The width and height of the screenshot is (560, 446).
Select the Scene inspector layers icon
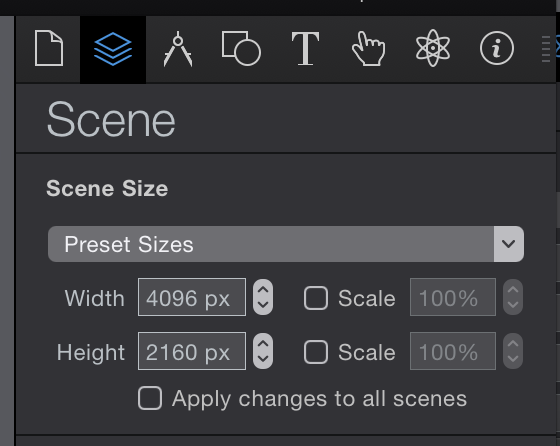(x=113, y=49)
